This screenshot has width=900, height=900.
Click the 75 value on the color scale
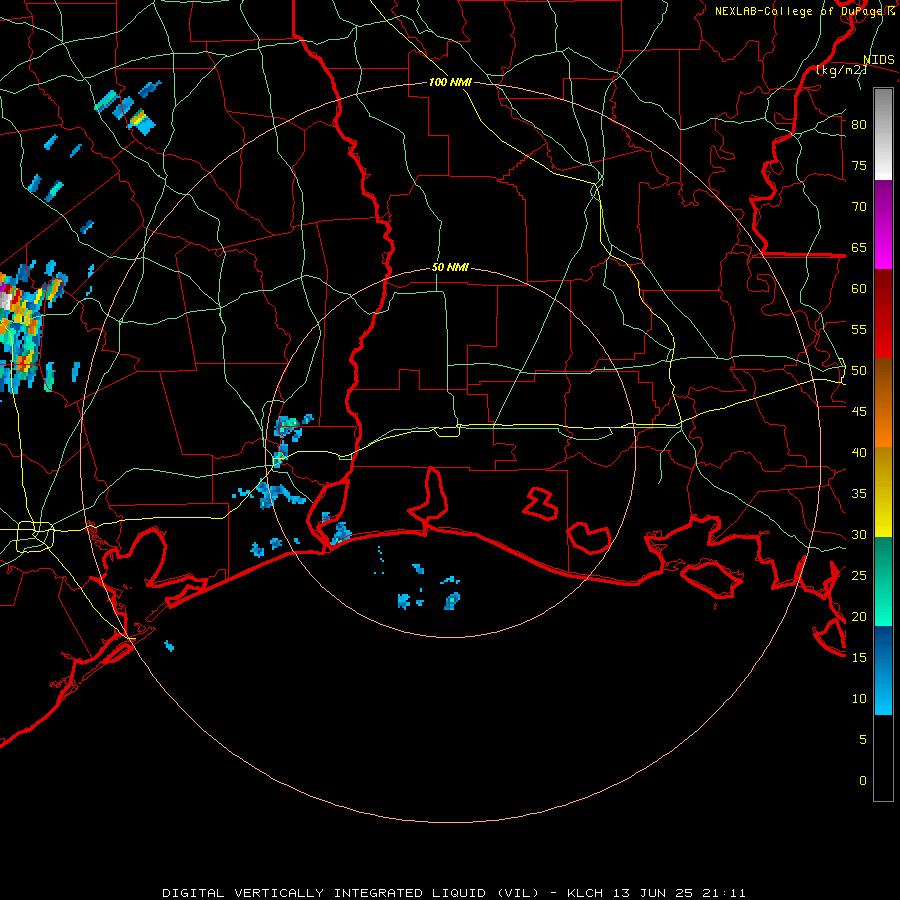click(859, 166)
